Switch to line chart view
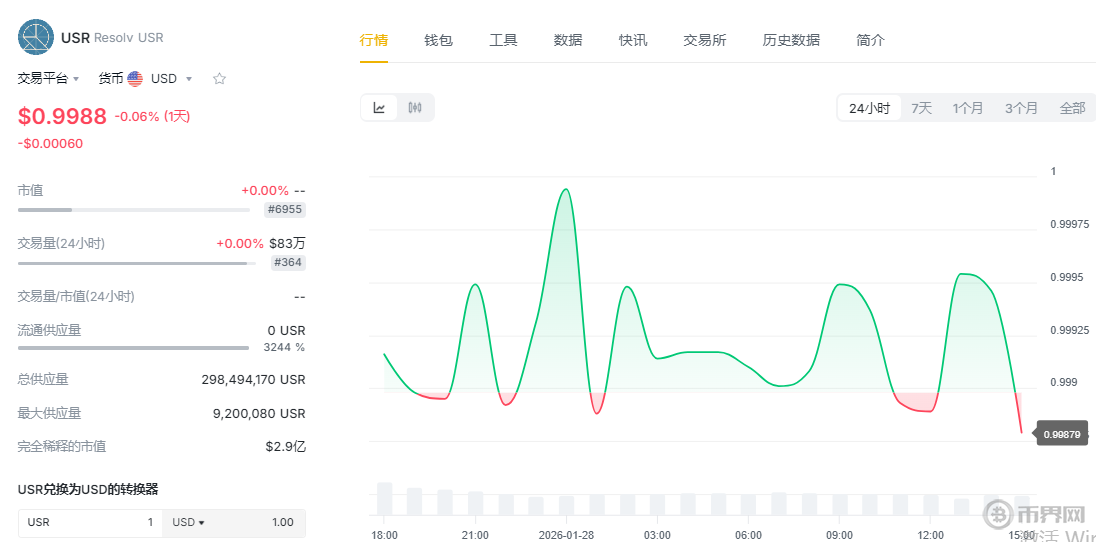Viewport: 1096px width, 542px height. point(380,108)
